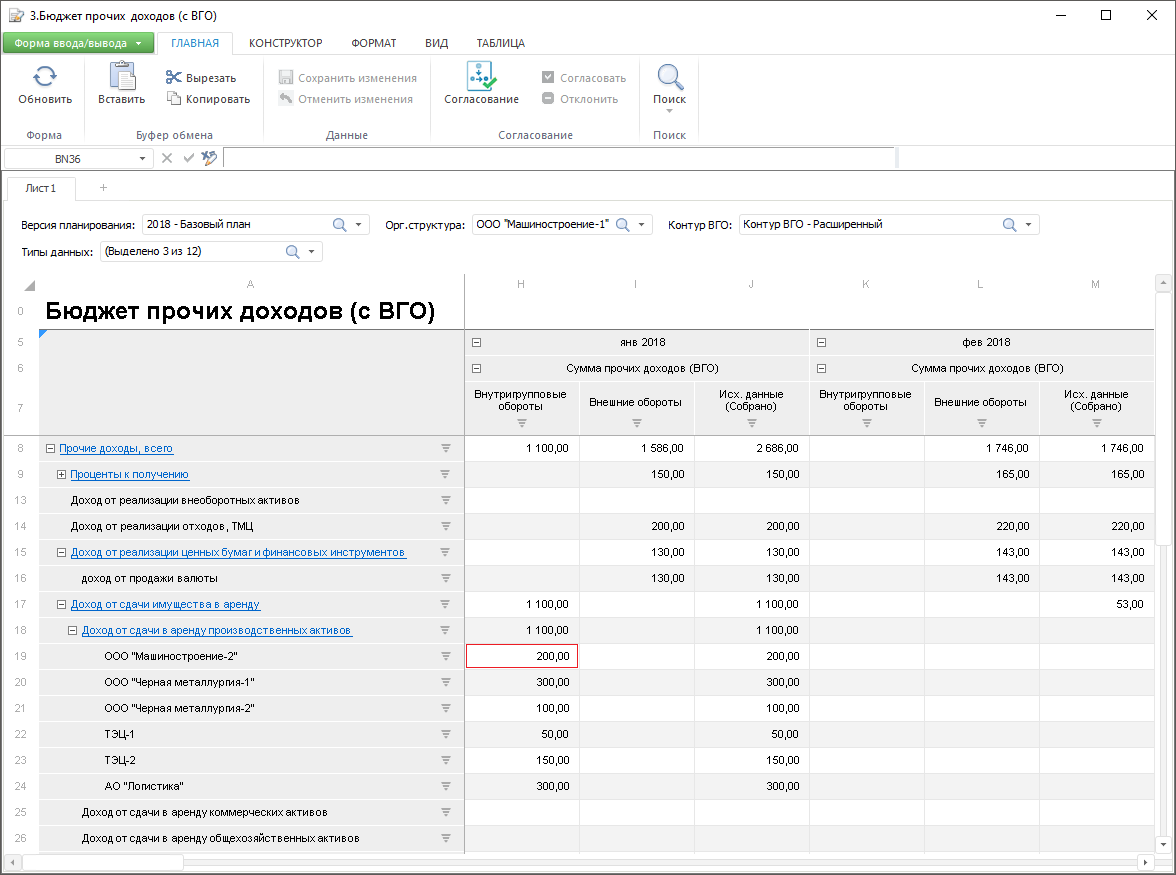Viewport: 1176px width, 875px height.
Task: Click the Форма ввода/вывода green button
Action: [x=78, y=43]
